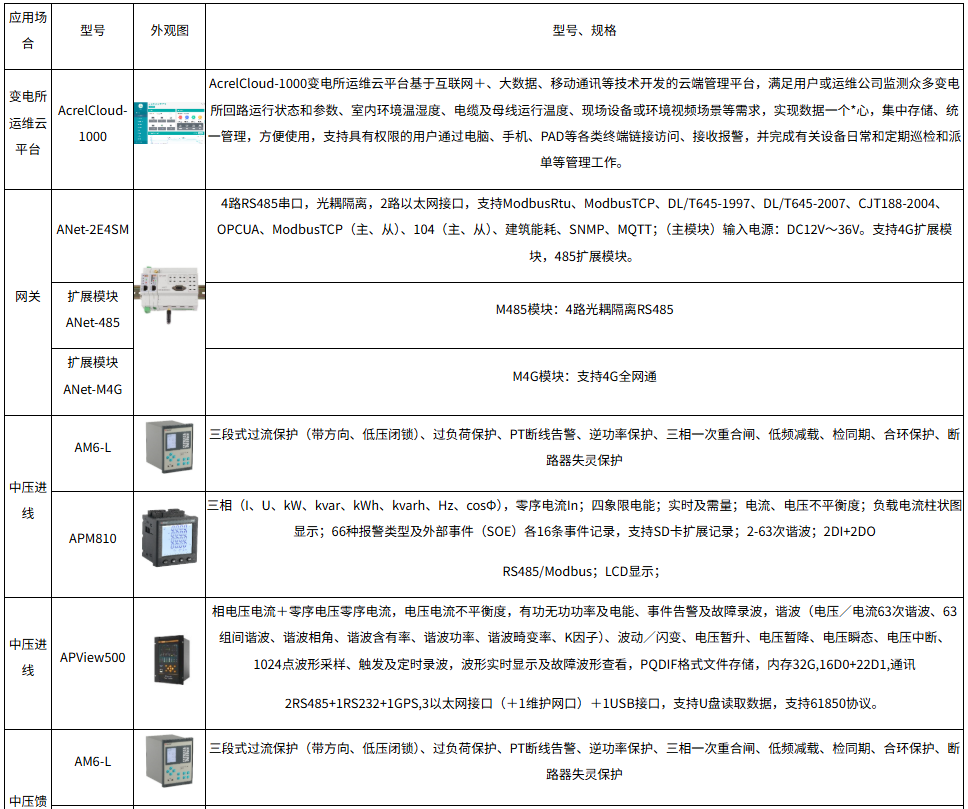The height and width of the screenshot is (809, 968).
Task: Click the 外观图 column header
Action: (x=169, y=31)
